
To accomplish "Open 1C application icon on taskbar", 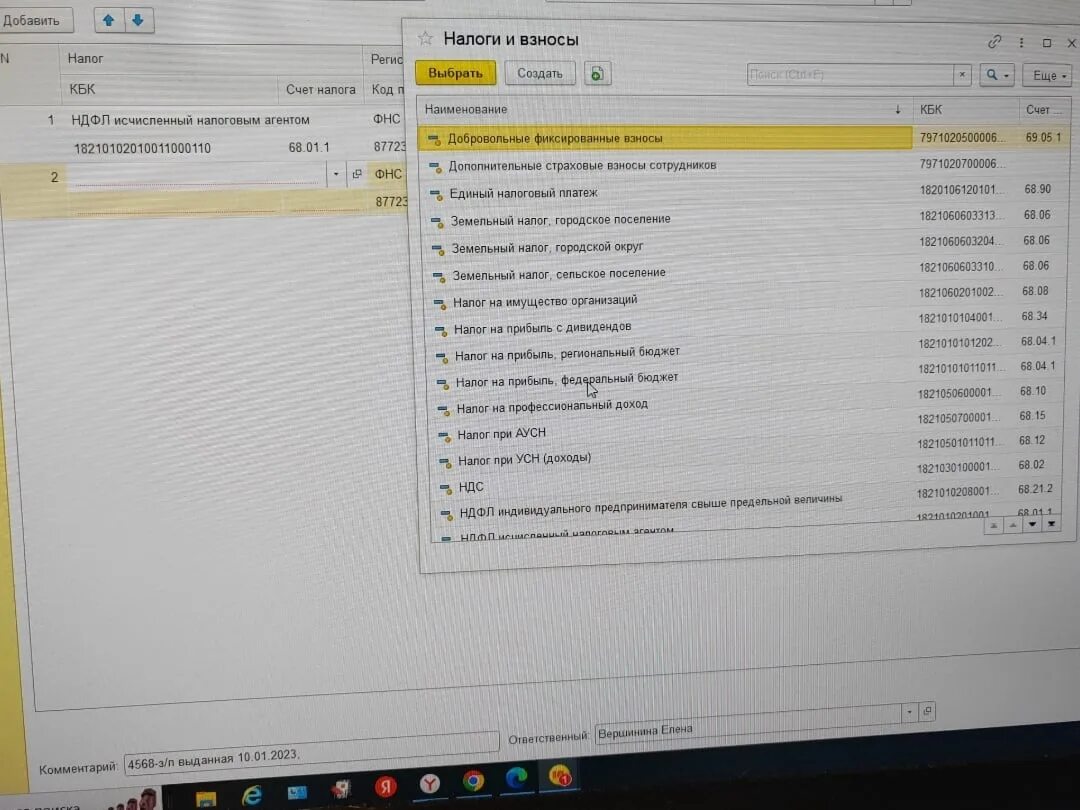I will tap(559, 776).
